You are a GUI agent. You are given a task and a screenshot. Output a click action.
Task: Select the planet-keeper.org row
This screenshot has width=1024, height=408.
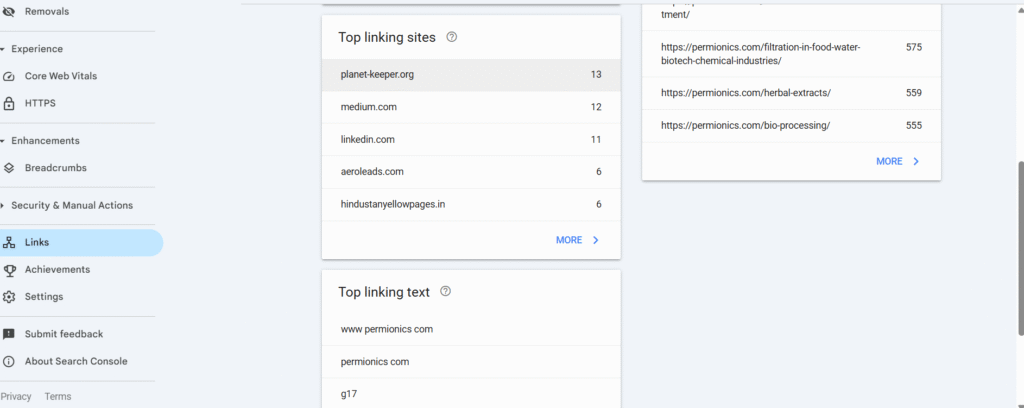470,74
